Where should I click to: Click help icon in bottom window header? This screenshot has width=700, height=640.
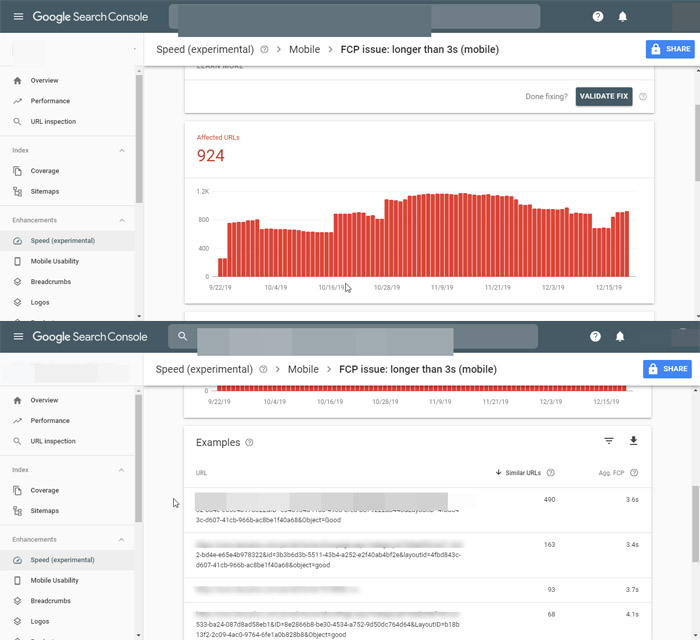coord(595,337)
